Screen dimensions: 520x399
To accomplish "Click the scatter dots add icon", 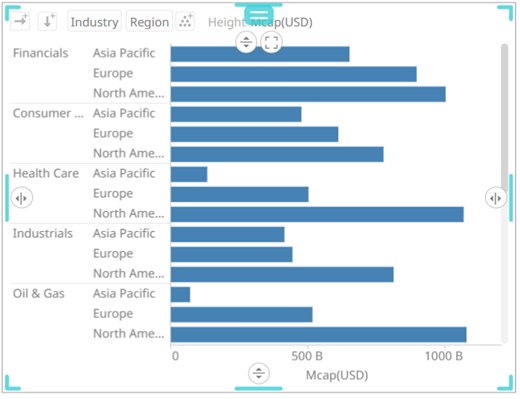I will tap(185, 21).
